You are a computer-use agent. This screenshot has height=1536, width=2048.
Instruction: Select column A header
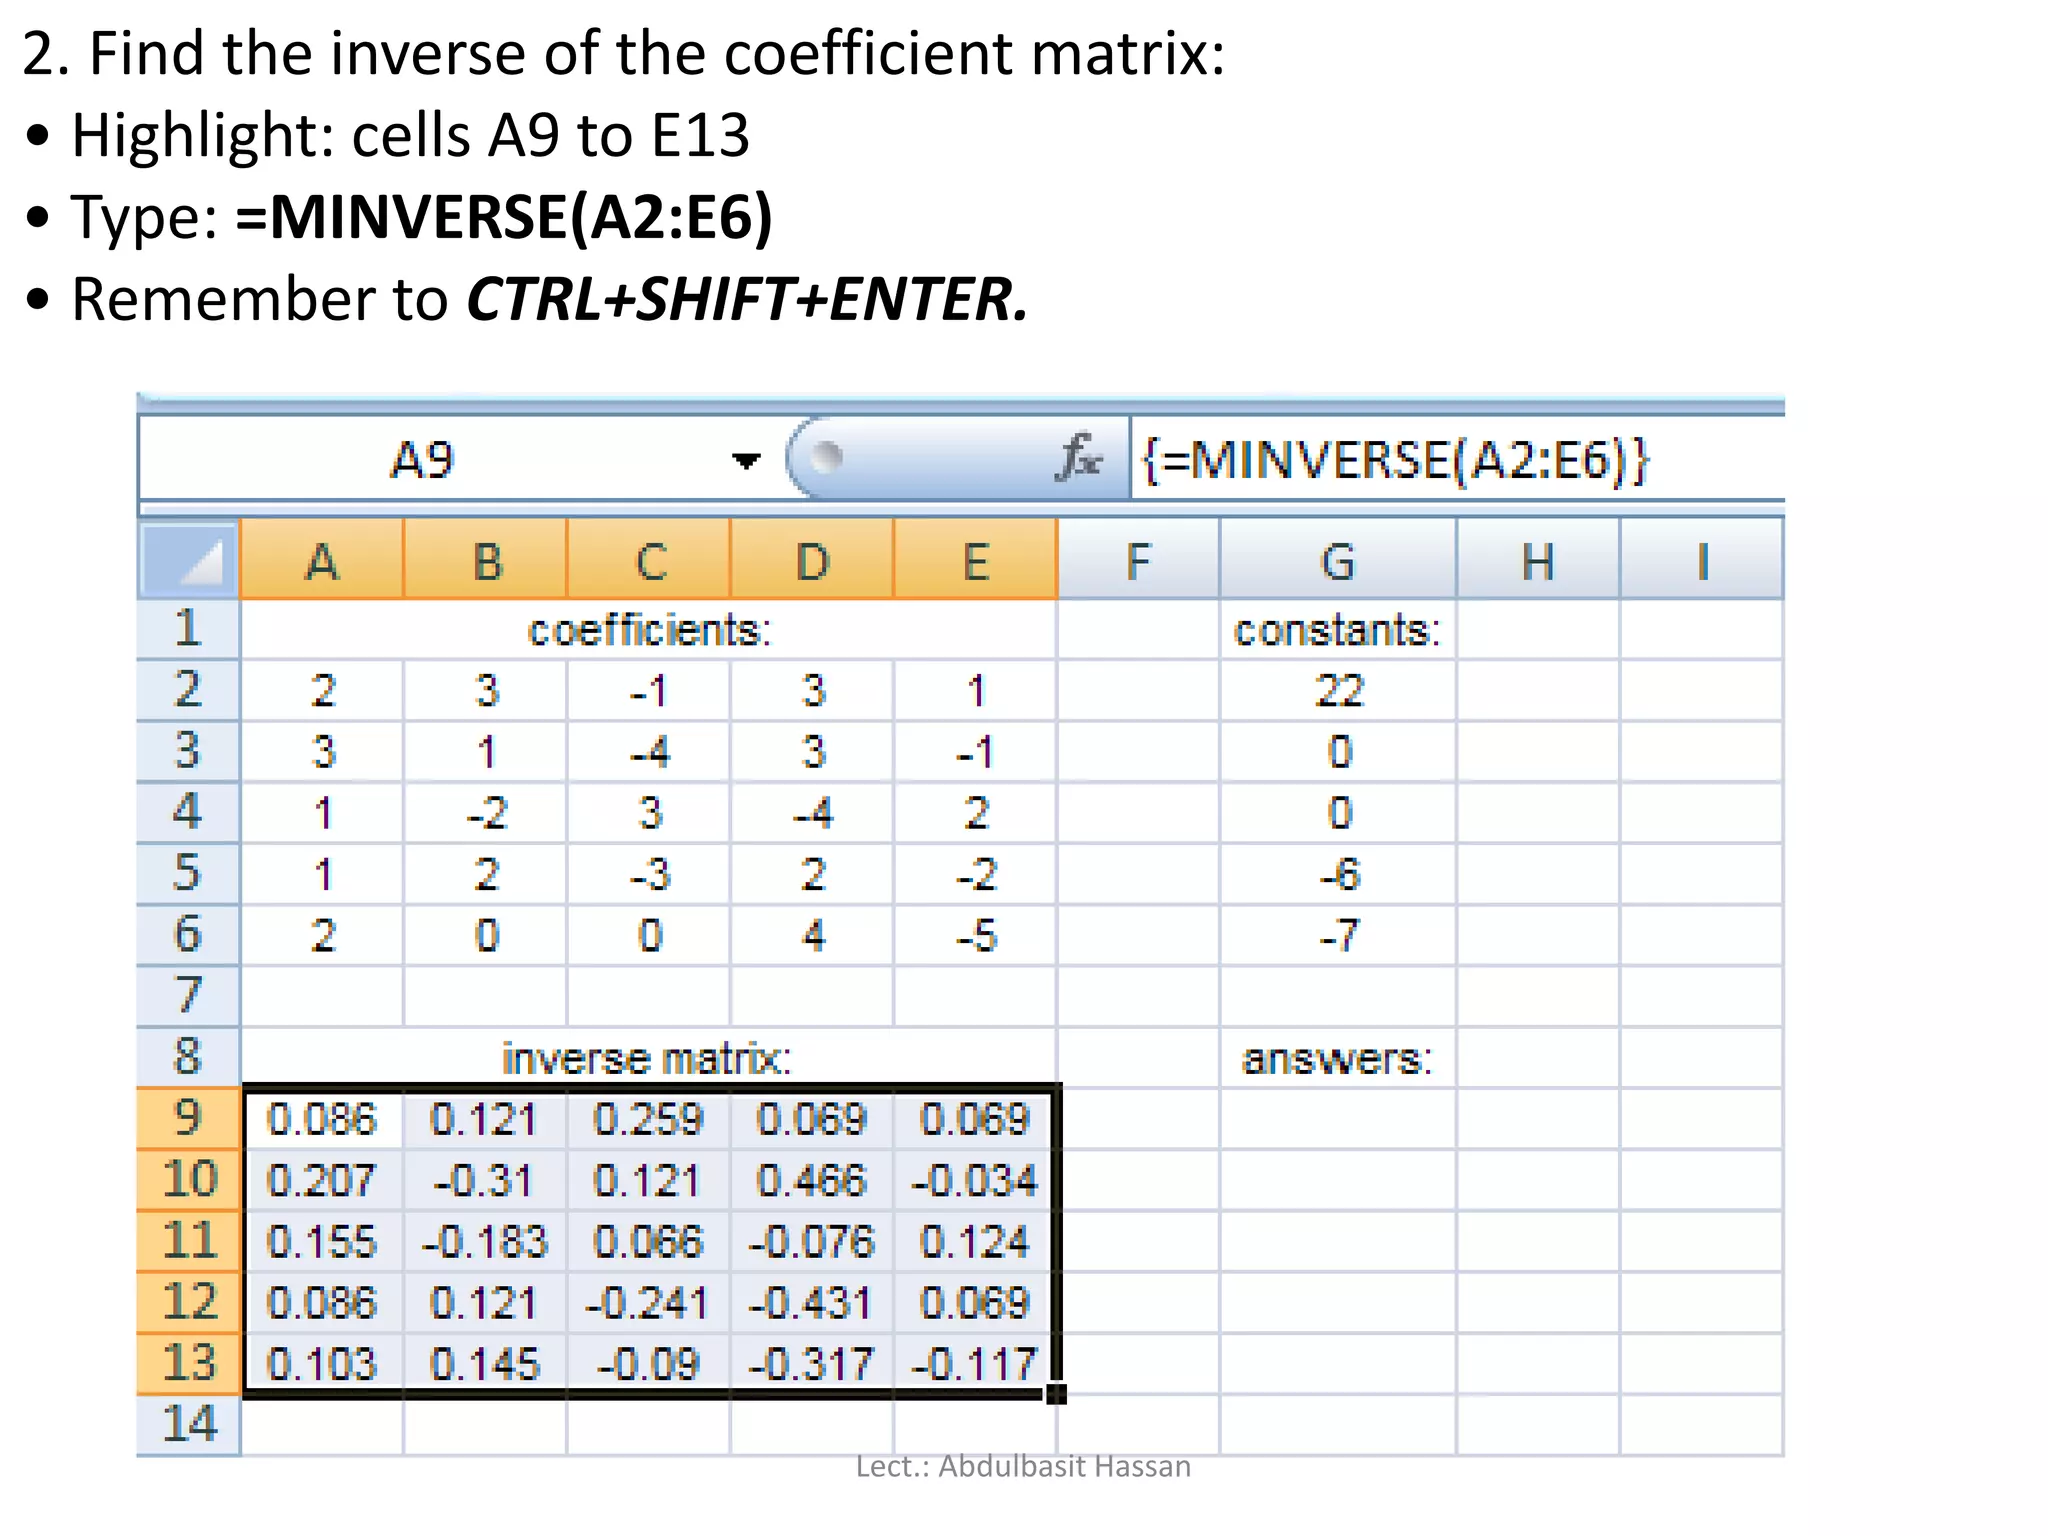pyautogui.click(x=322, y=559)
